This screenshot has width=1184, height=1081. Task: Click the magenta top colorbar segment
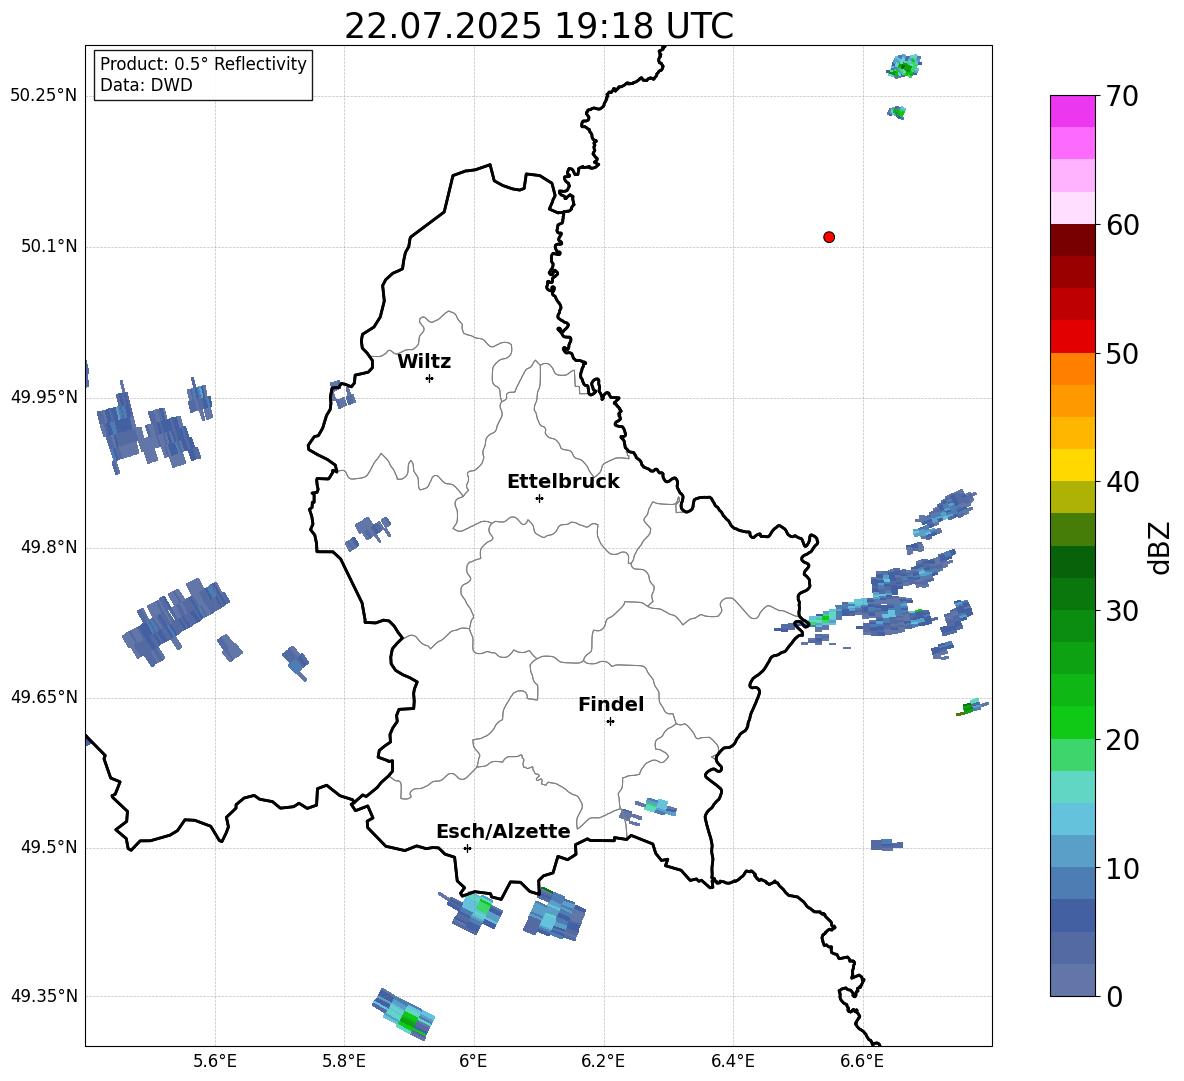click(1072, 111)
